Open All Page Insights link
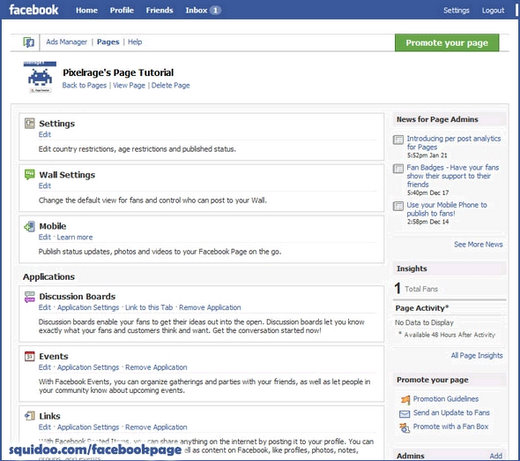Screen dimensions: 520x461 point(477,355)
